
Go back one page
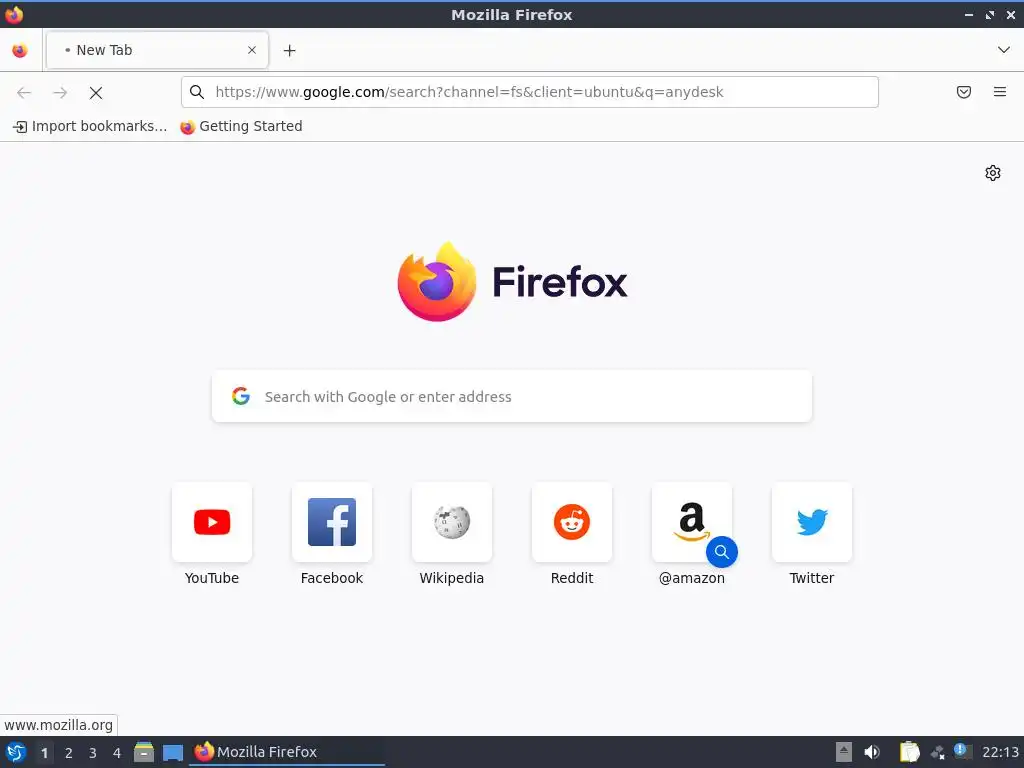[24, 93]
